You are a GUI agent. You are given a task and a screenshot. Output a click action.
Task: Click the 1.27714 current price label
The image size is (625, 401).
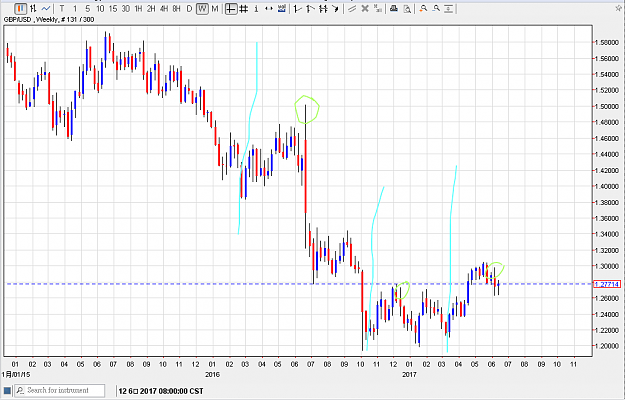click(x=606, y=284)
